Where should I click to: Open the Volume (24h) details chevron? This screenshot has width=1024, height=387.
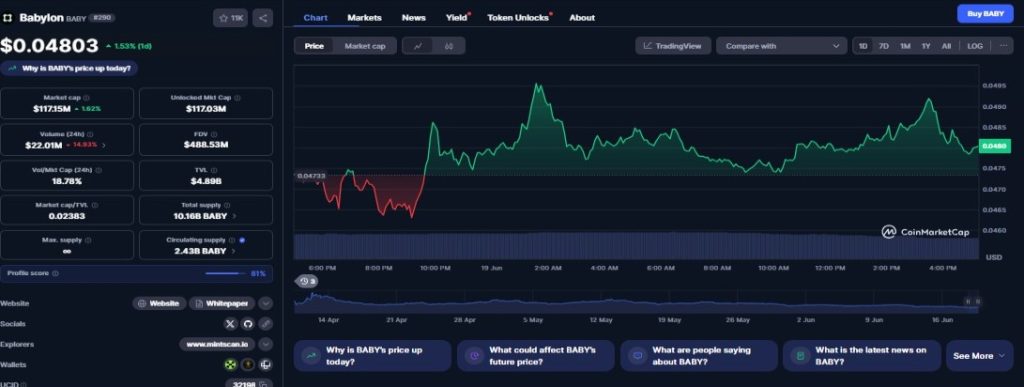coord(103,145)
